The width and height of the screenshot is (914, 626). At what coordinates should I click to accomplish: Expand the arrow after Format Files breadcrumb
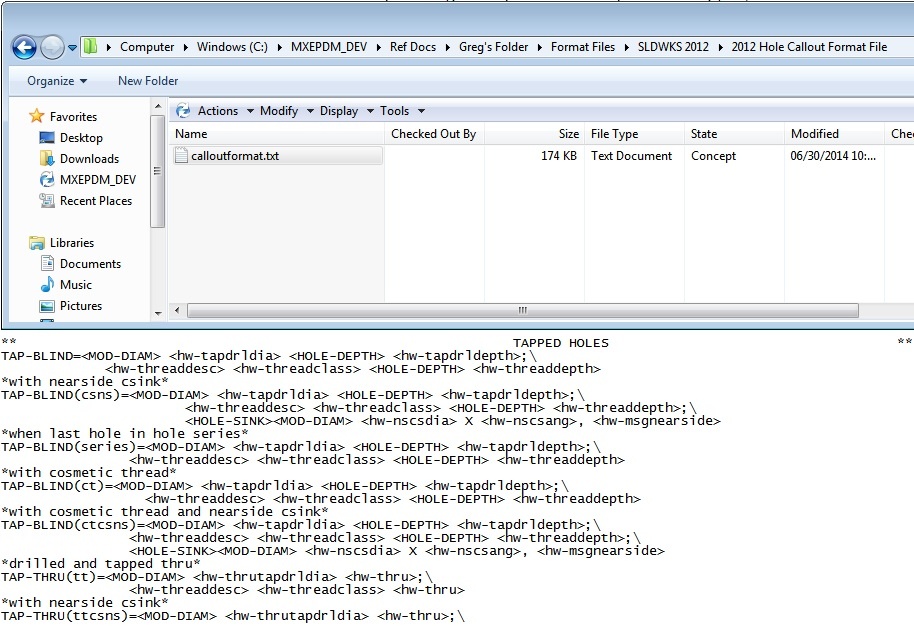point(626,47)
